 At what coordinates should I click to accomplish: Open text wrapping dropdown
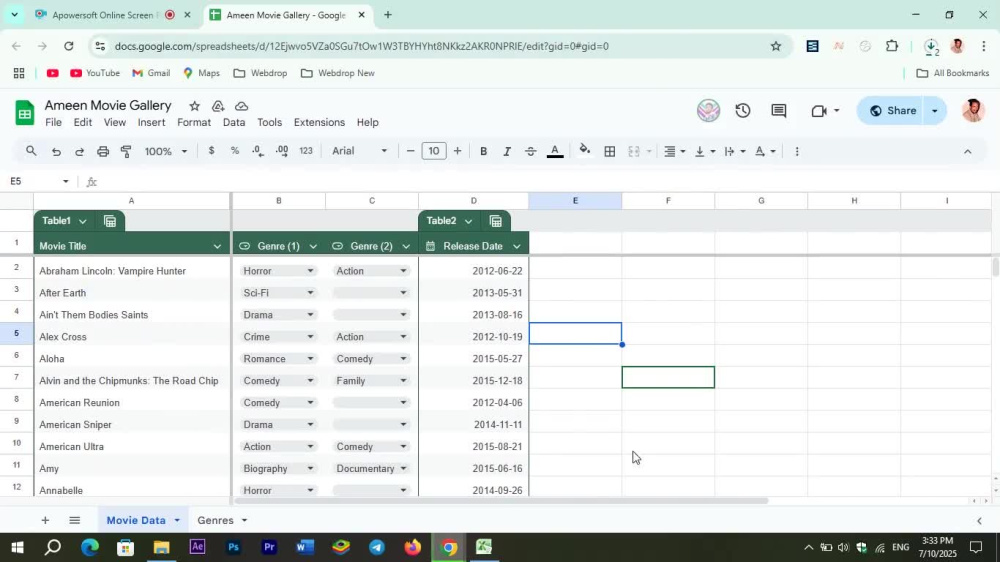735,151
